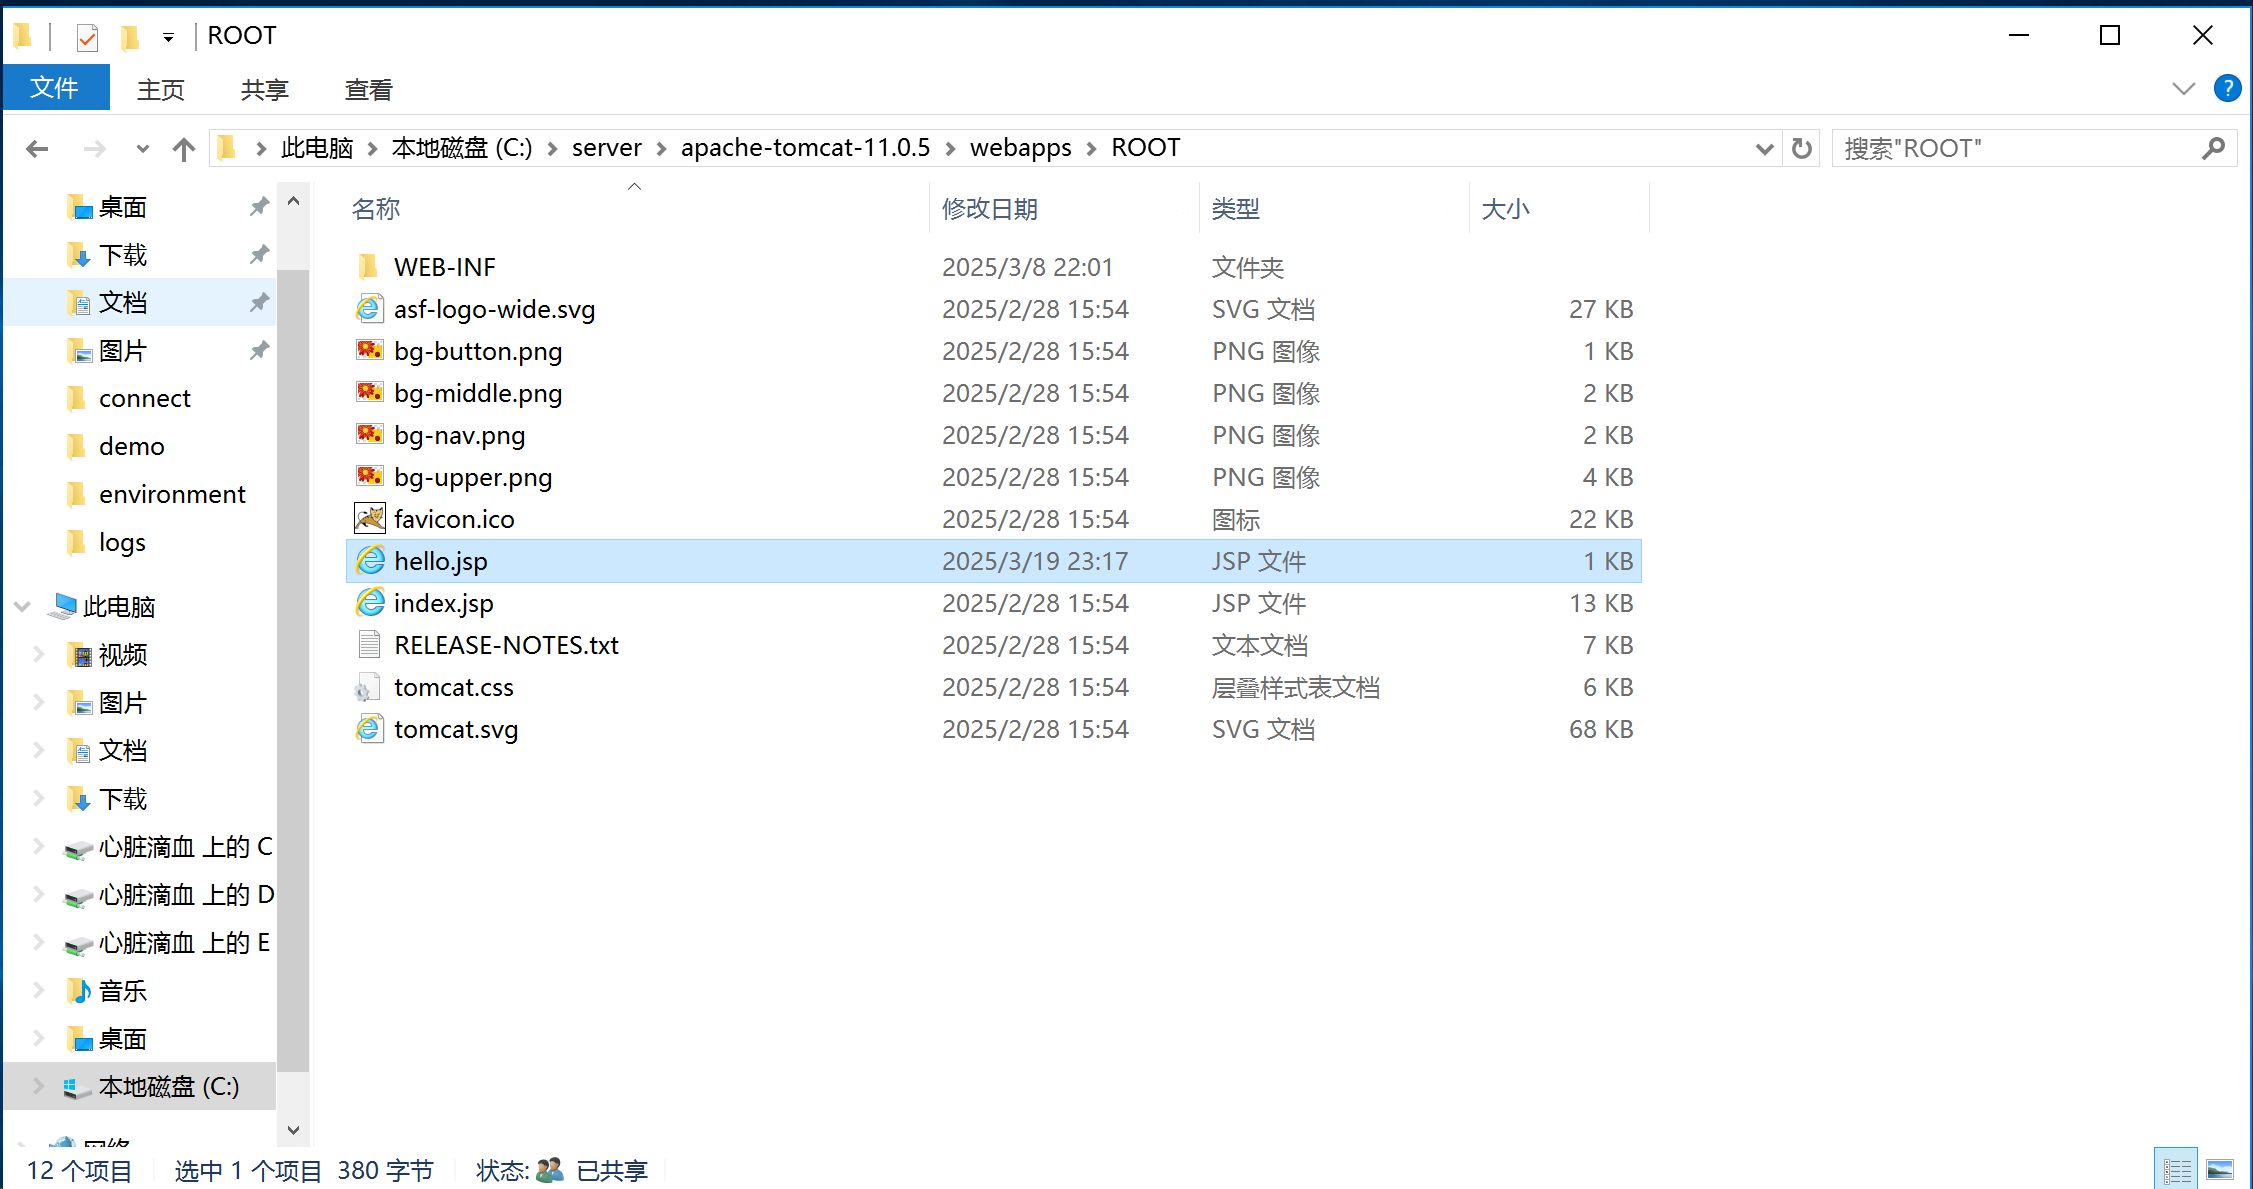Expand the 本地磁盘 (C:) tree node
The image size is (2253, 1189).
pos(38,1086)
